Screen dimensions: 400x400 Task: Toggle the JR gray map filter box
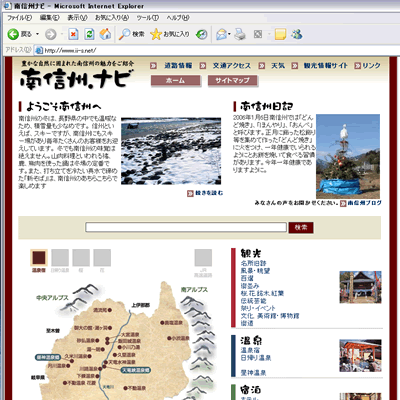click(x=203, y=258)
